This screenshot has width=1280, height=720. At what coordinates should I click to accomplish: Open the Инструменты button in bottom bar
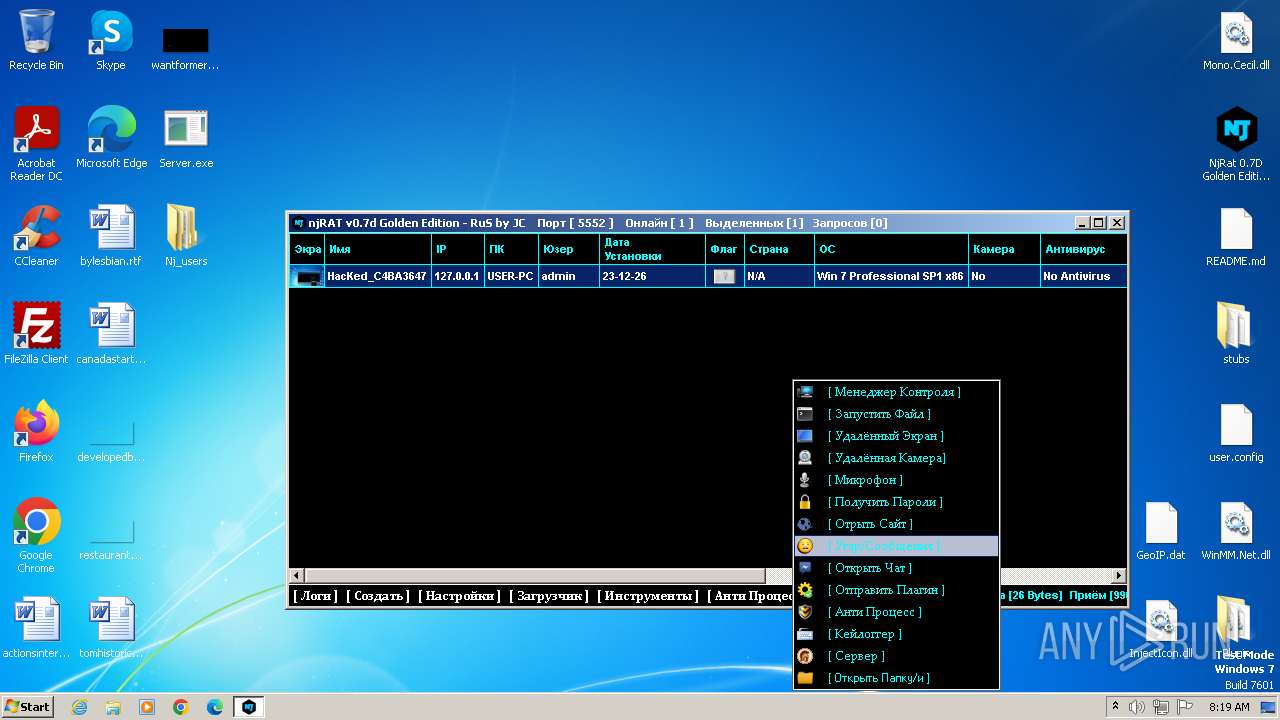tap(648, 596)
